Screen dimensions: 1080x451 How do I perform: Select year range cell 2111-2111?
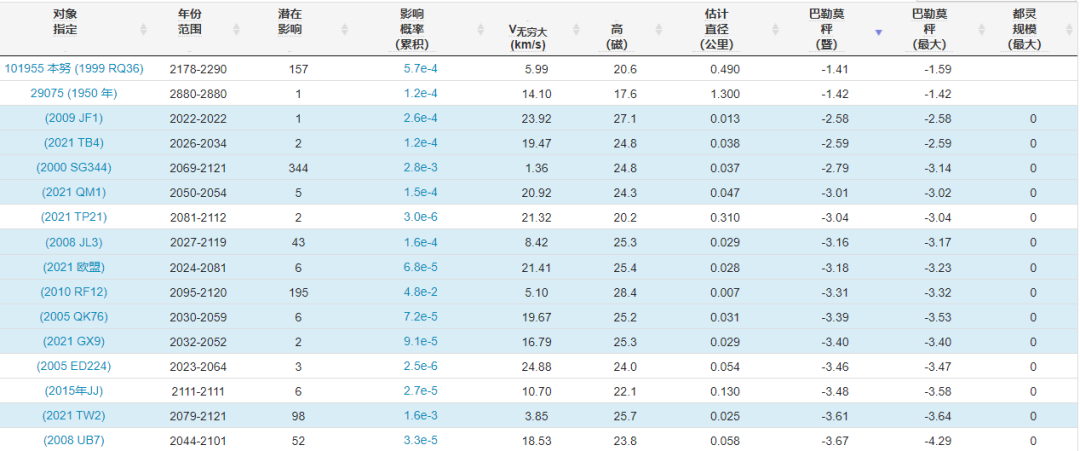(x=198, y=391)
